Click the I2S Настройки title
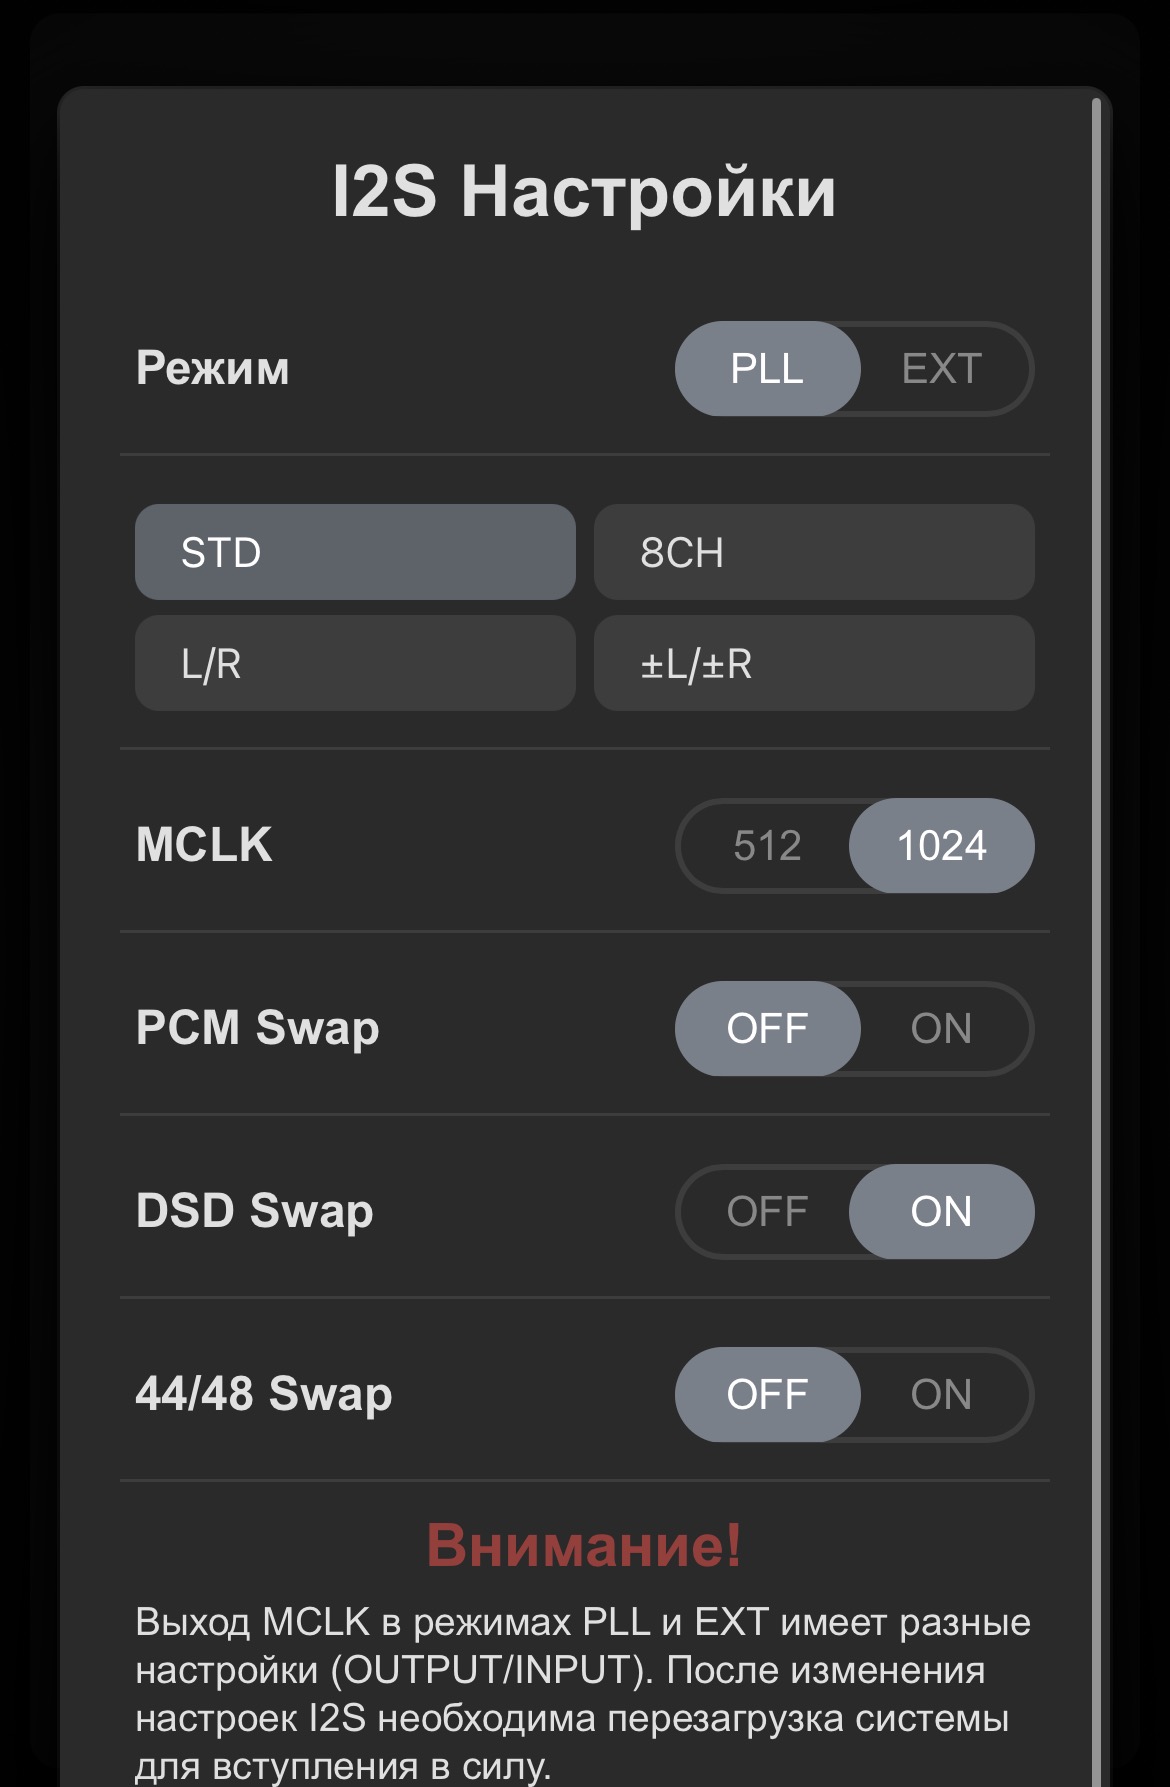 (584, 192)
